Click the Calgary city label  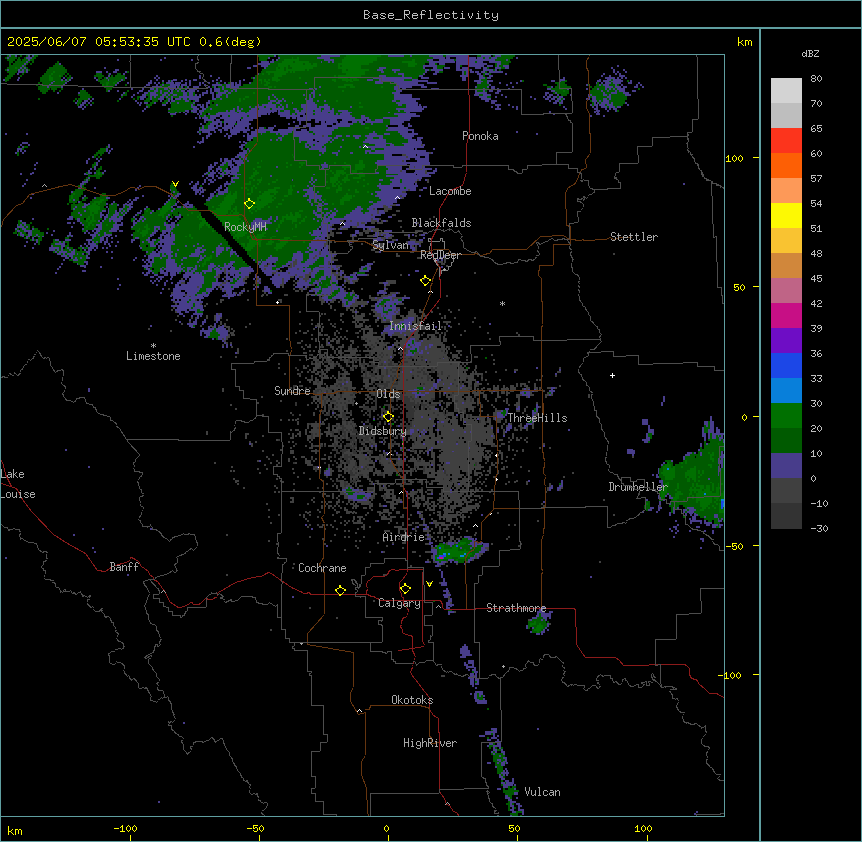(400, 603)
